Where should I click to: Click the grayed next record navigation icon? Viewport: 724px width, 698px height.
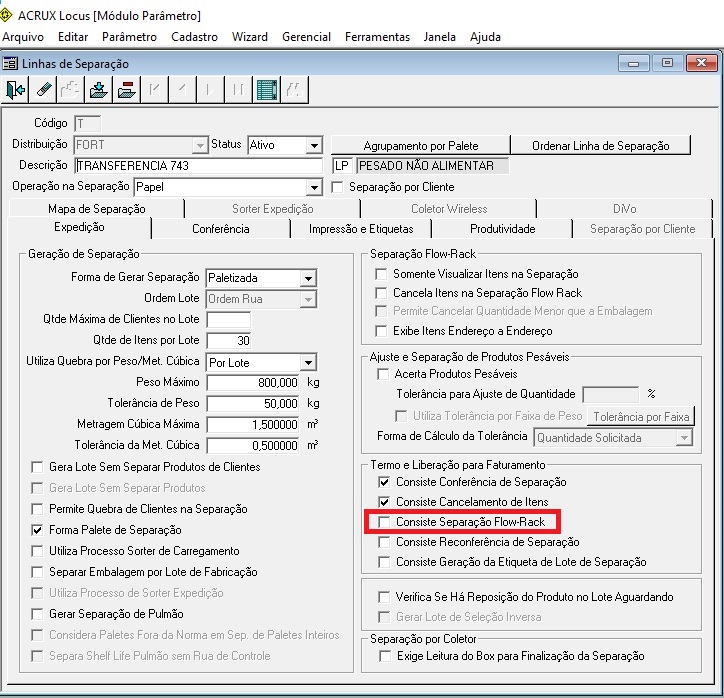pyautogui.click(x=210, y=90)
